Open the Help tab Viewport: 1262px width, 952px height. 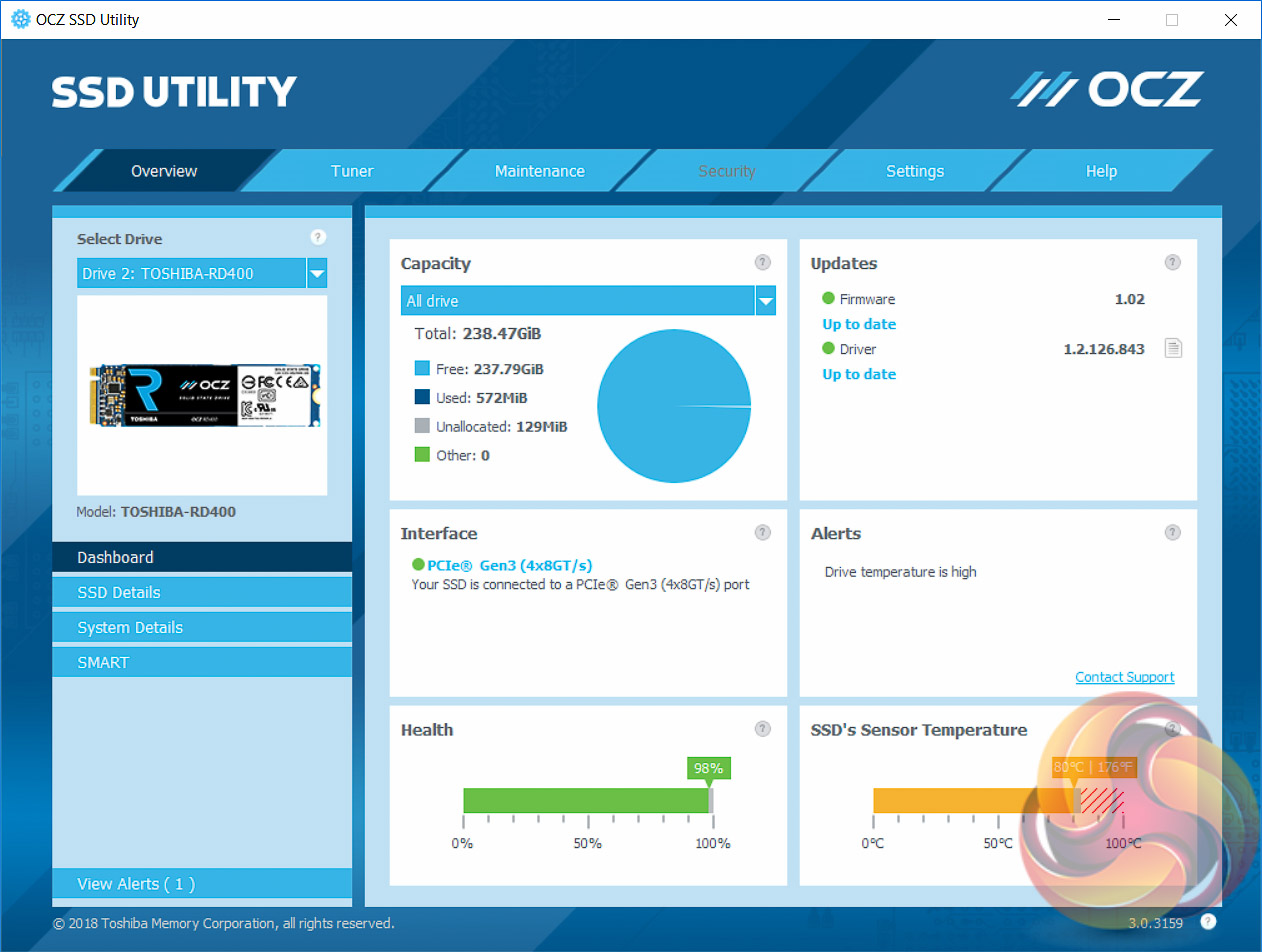click(x=1101, y=171)
